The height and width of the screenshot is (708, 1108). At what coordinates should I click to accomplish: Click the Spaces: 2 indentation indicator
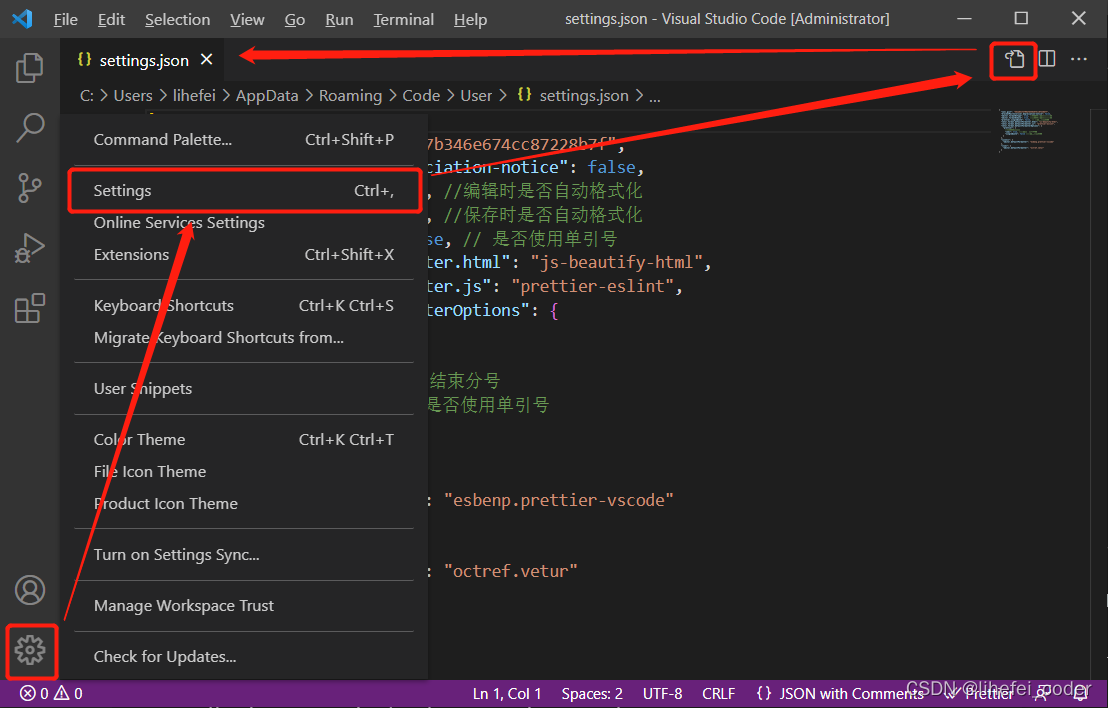592,694
